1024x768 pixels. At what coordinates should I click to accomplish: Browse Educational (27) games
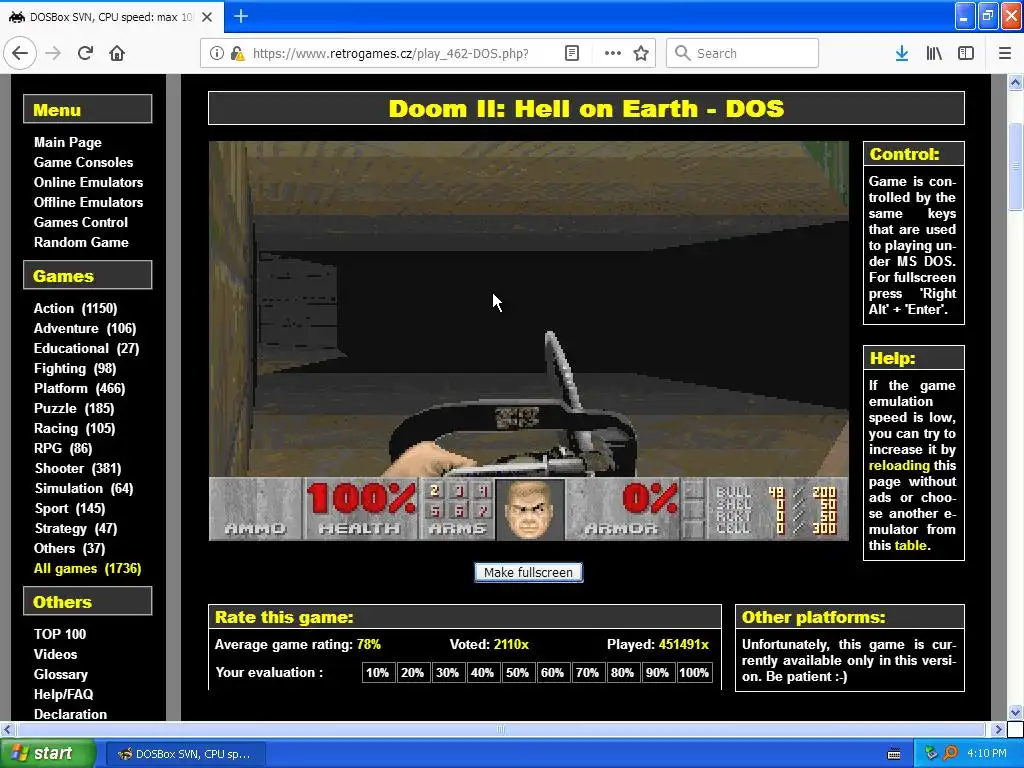click(x=87, y=349)
